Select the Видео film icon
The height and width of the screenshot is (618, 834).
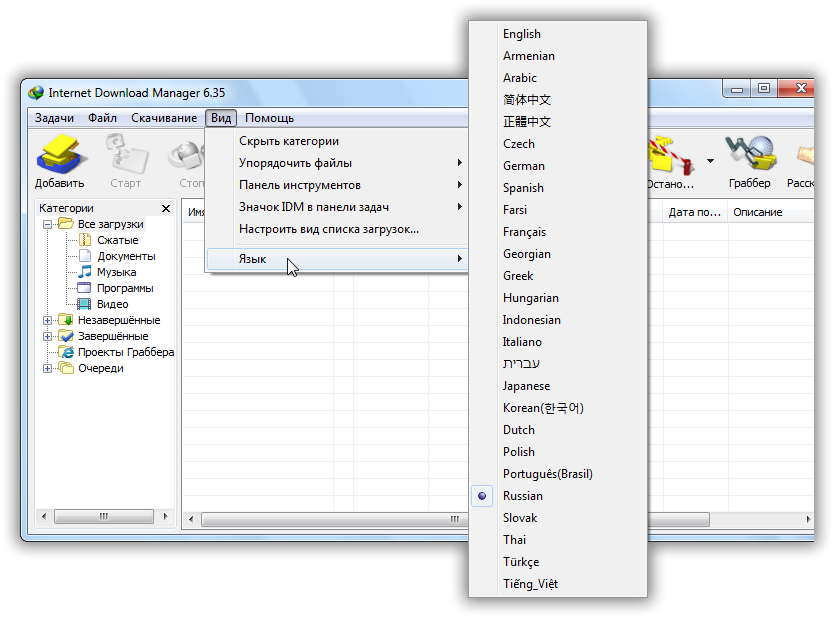pyautogui.click(x=84, y=304)
